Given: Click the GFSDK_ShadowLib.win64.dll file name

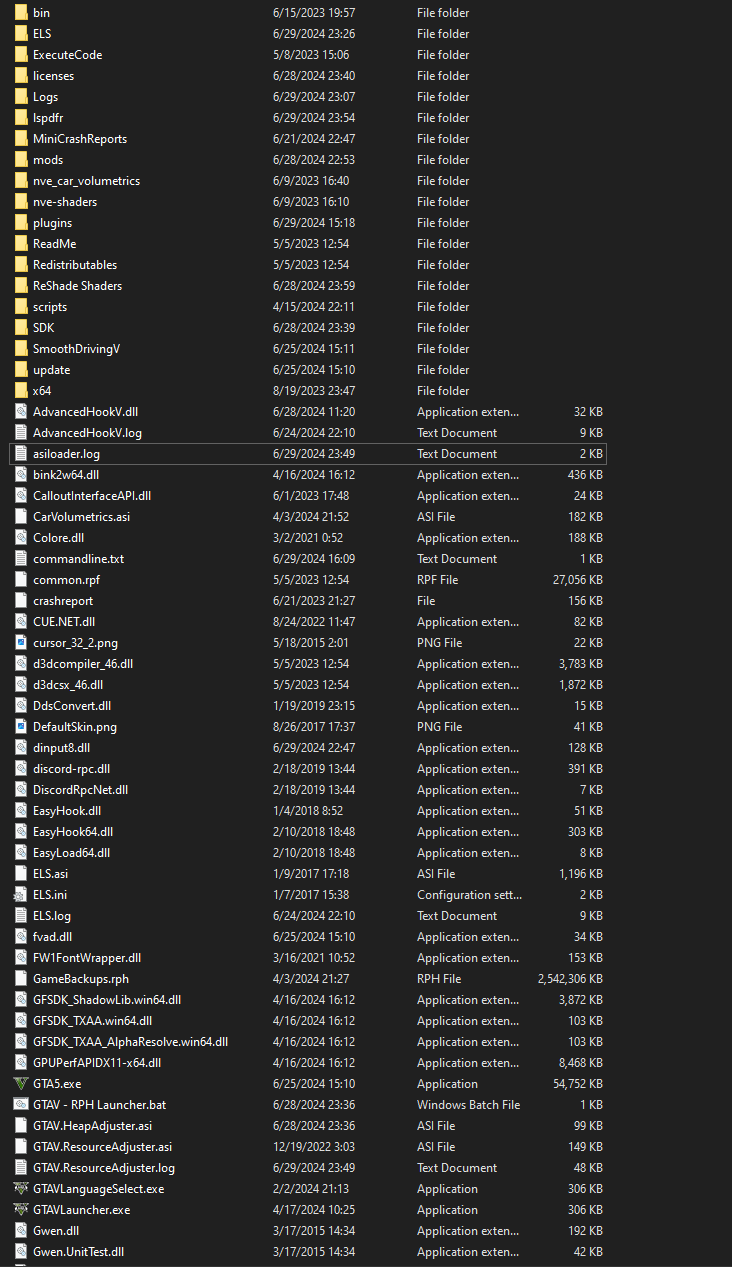Looking at the screenshot, I should [107, 1000].
